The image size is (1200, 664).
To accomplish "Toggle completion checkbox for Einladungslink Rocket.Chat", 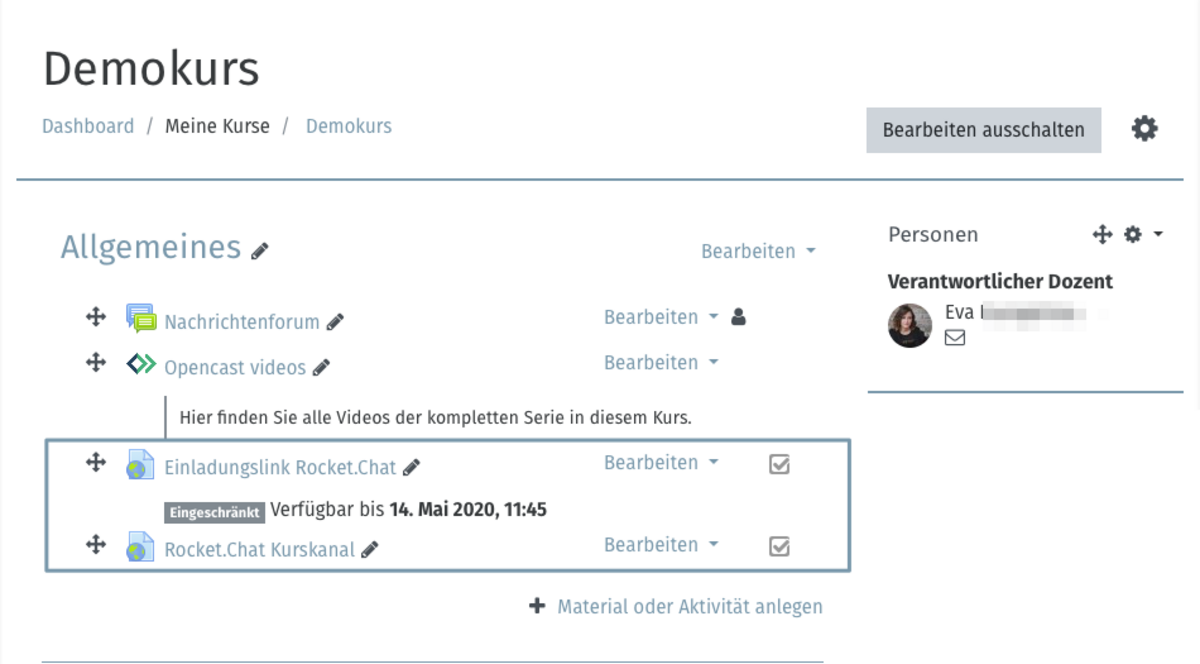I will point(779,464).
